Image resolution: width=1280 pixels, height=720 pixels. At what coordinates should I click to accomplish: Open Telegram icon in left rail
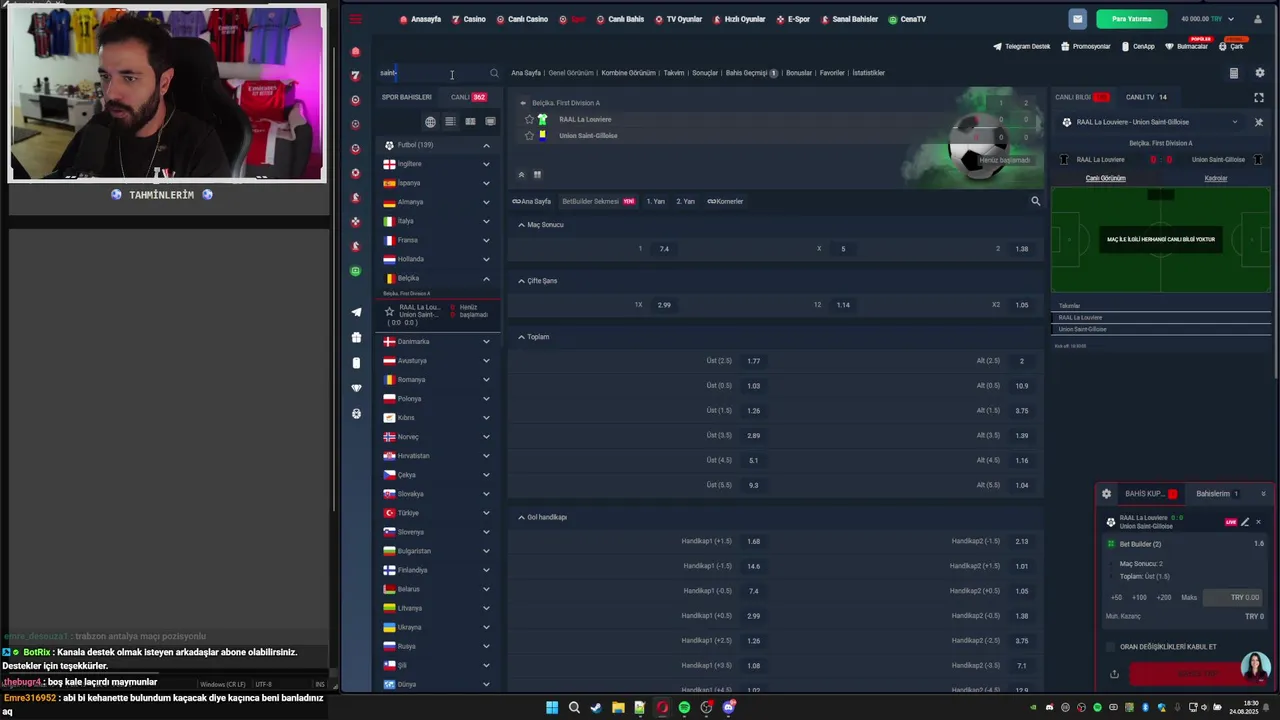pyautogui.click(x=356, y=312)
